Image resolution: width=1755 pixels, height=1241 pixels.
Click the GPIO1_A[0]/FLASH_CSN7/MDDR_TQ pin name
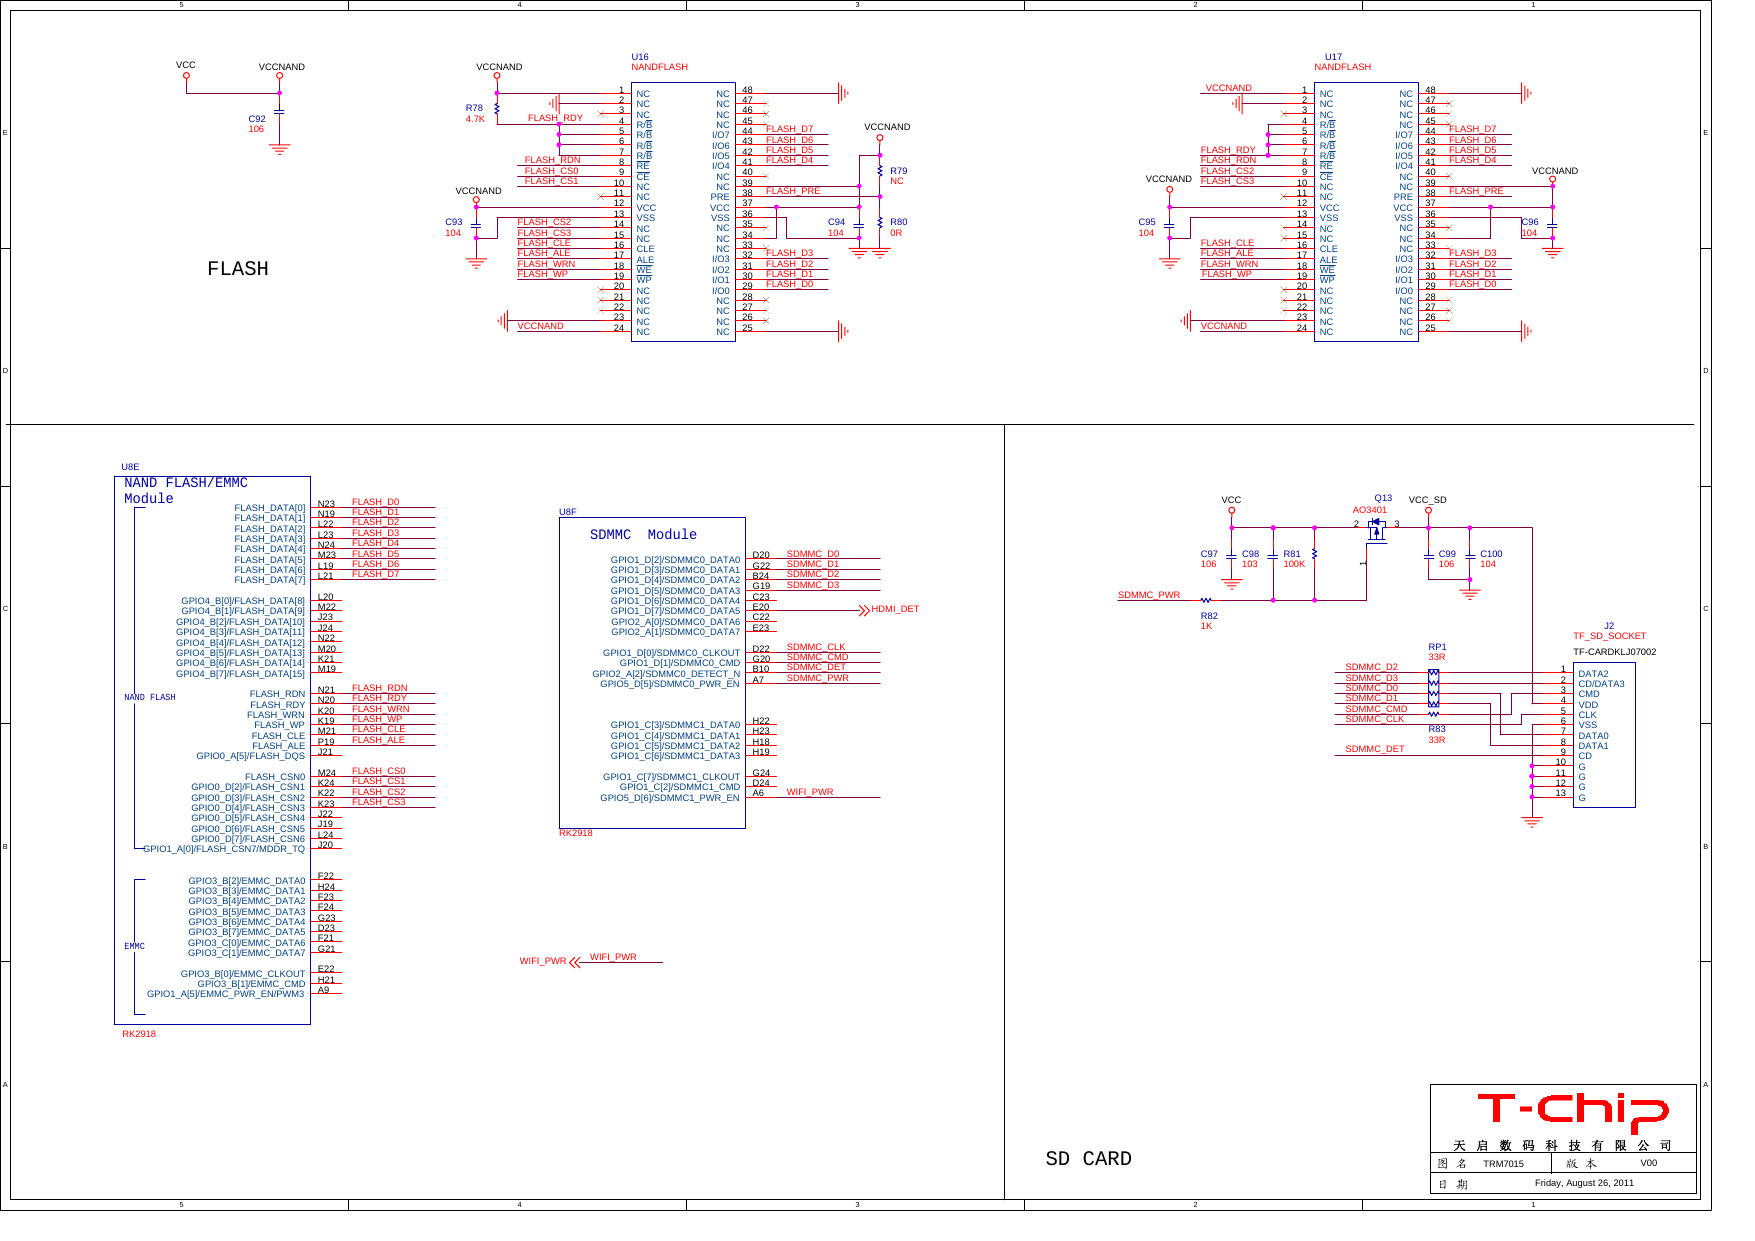click(x=224, y=849)
